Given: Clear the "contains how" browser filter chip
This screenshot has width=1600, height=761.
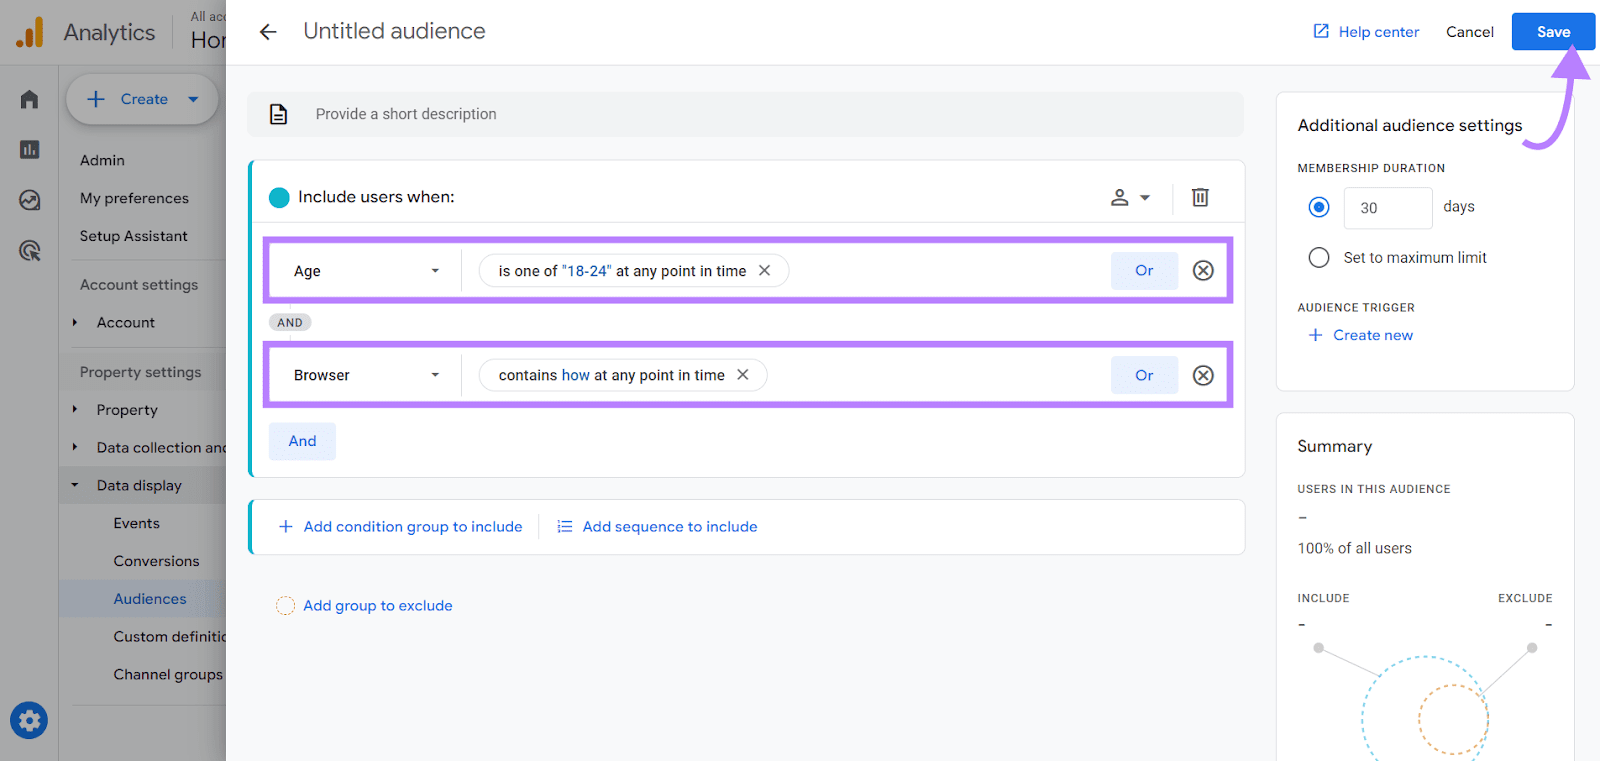Looking at the screenshot, I should click(743, 375).
